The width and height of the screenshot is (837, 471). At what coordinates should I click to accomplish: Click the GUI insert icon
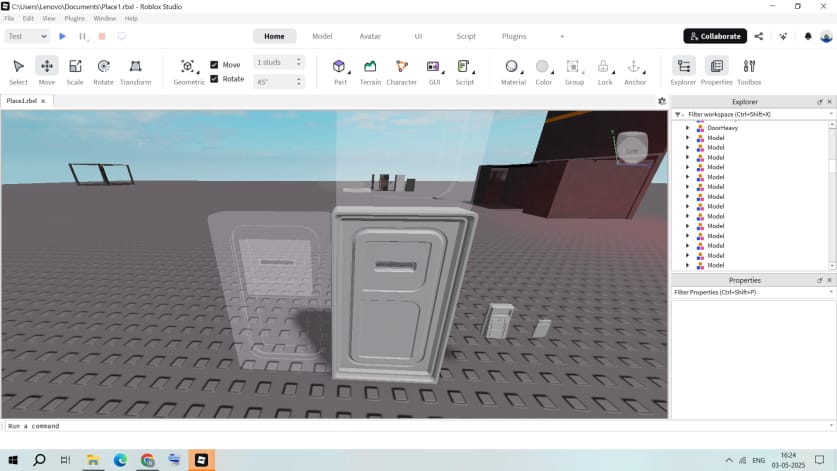(x=432, y=66)
